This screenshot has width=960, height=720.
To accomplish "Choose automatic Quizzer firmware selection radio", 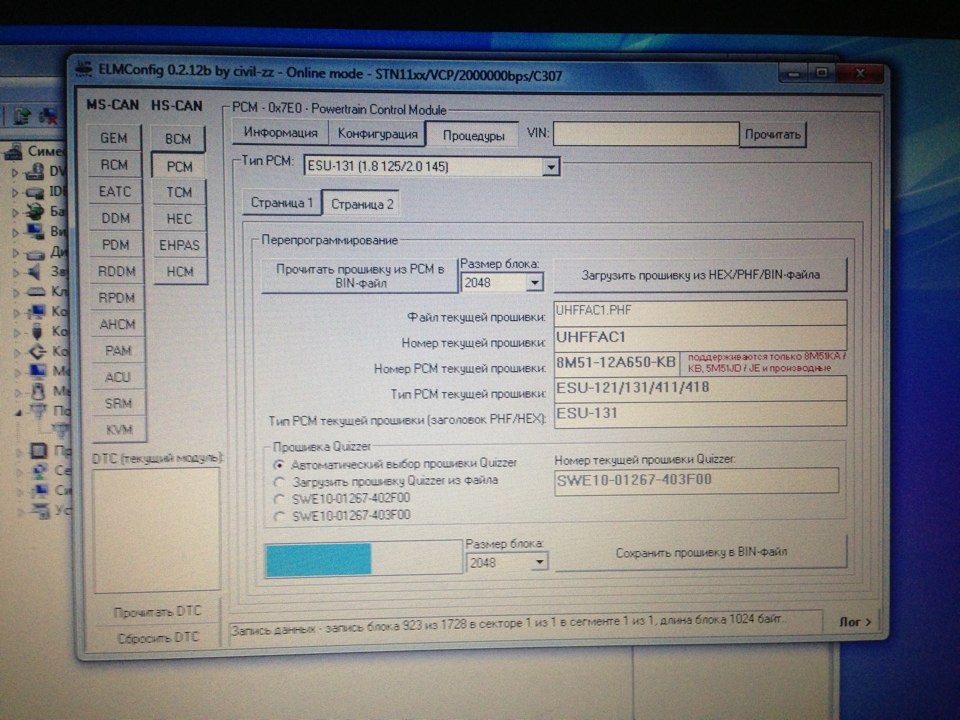I will point(279,465).
